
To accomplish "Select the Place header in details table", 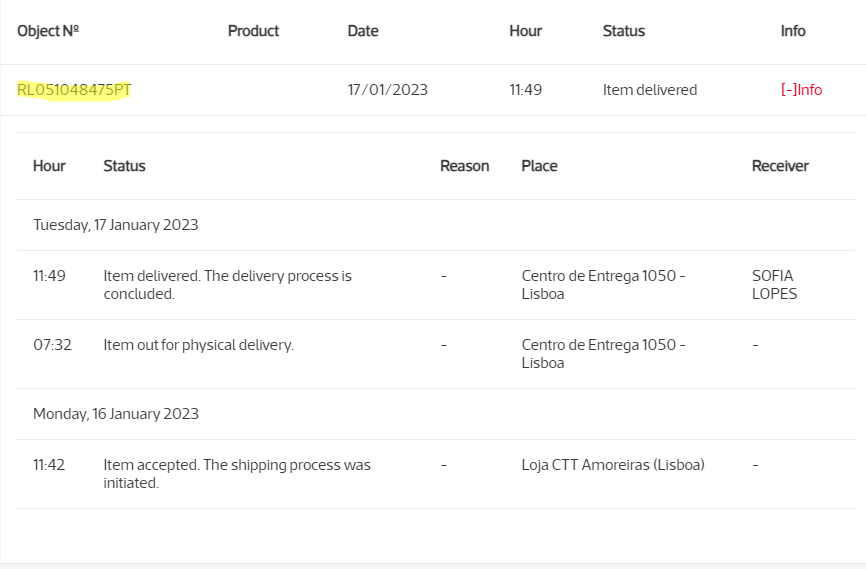I will coord(539,166).
